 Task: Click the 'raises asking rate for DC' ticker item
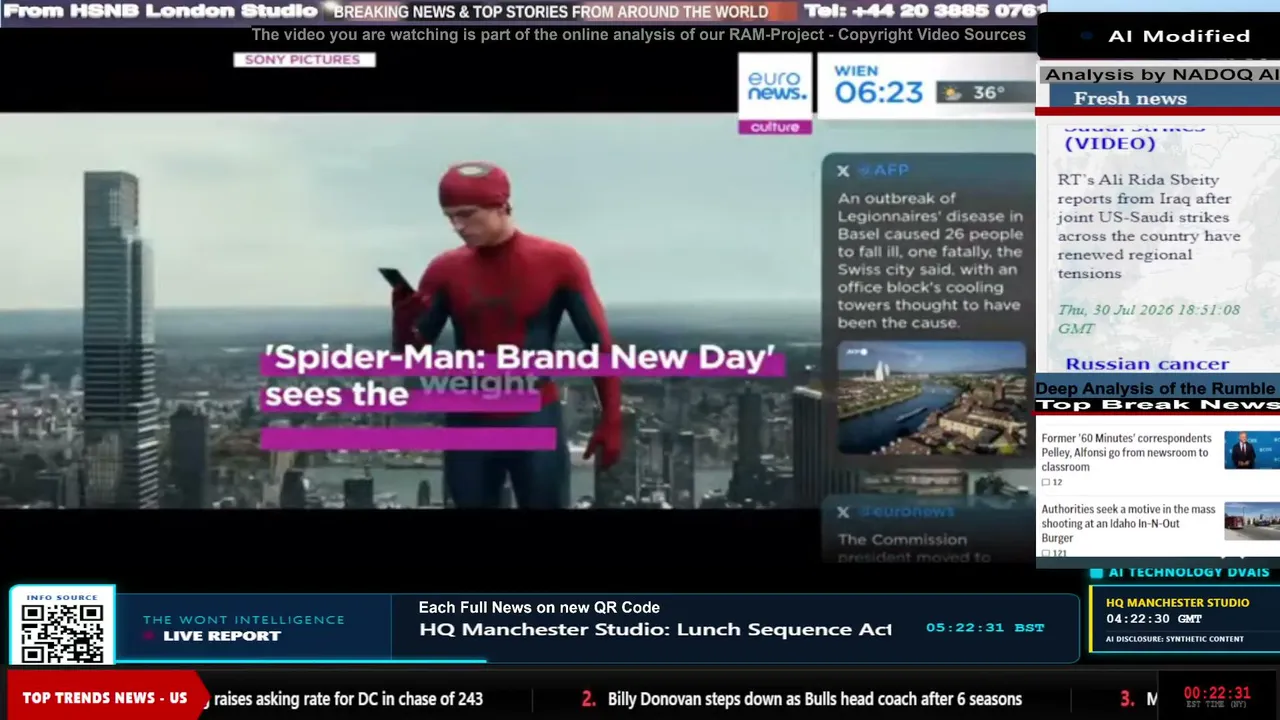point(348,699)
